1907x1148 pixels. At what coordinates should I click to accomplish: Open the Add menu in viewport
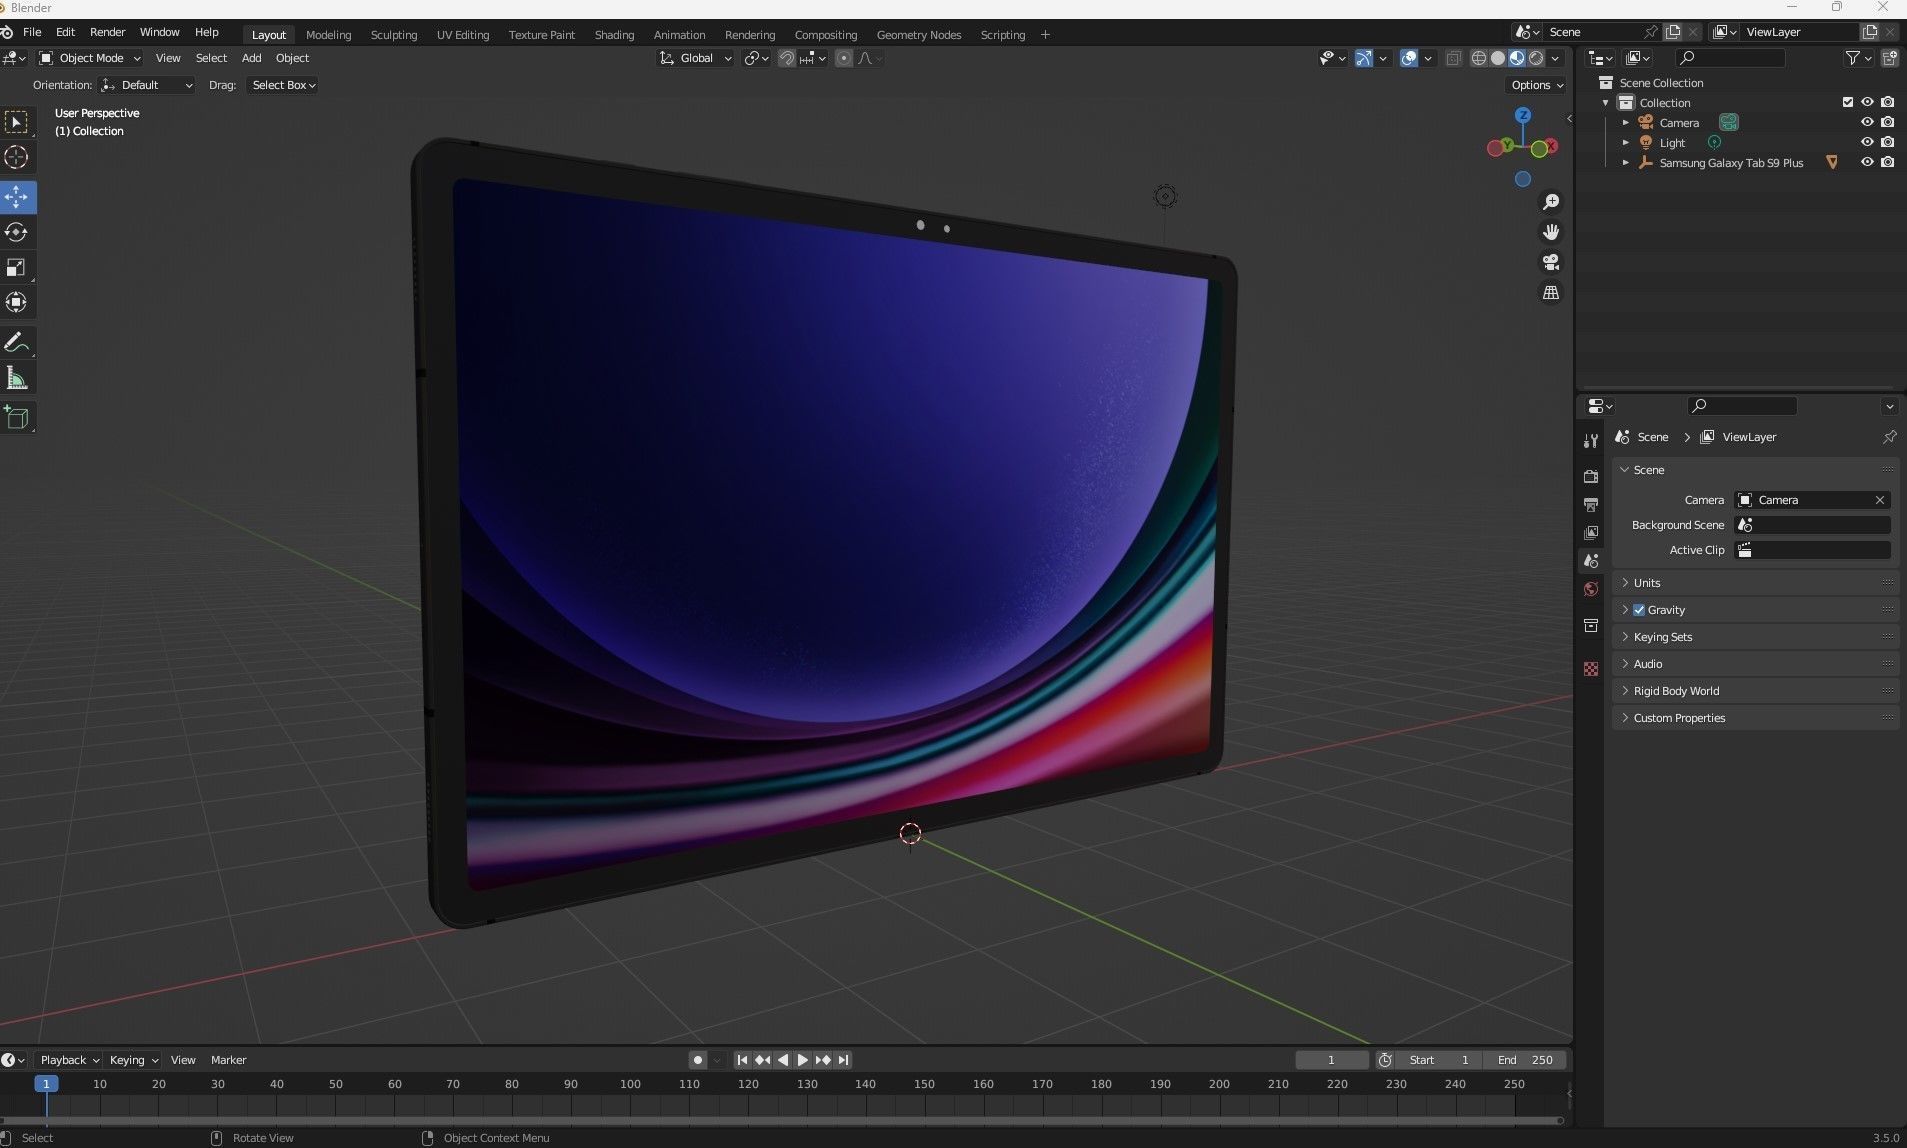point(251,58)
